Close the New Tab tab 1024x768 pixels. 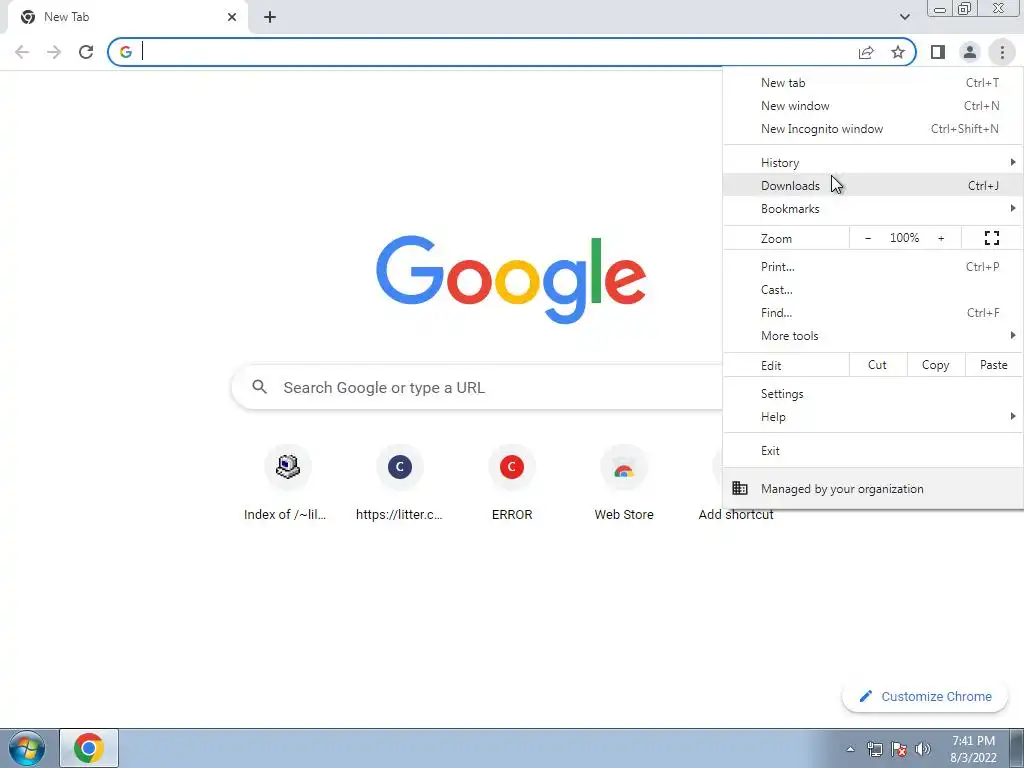point(232,17)
